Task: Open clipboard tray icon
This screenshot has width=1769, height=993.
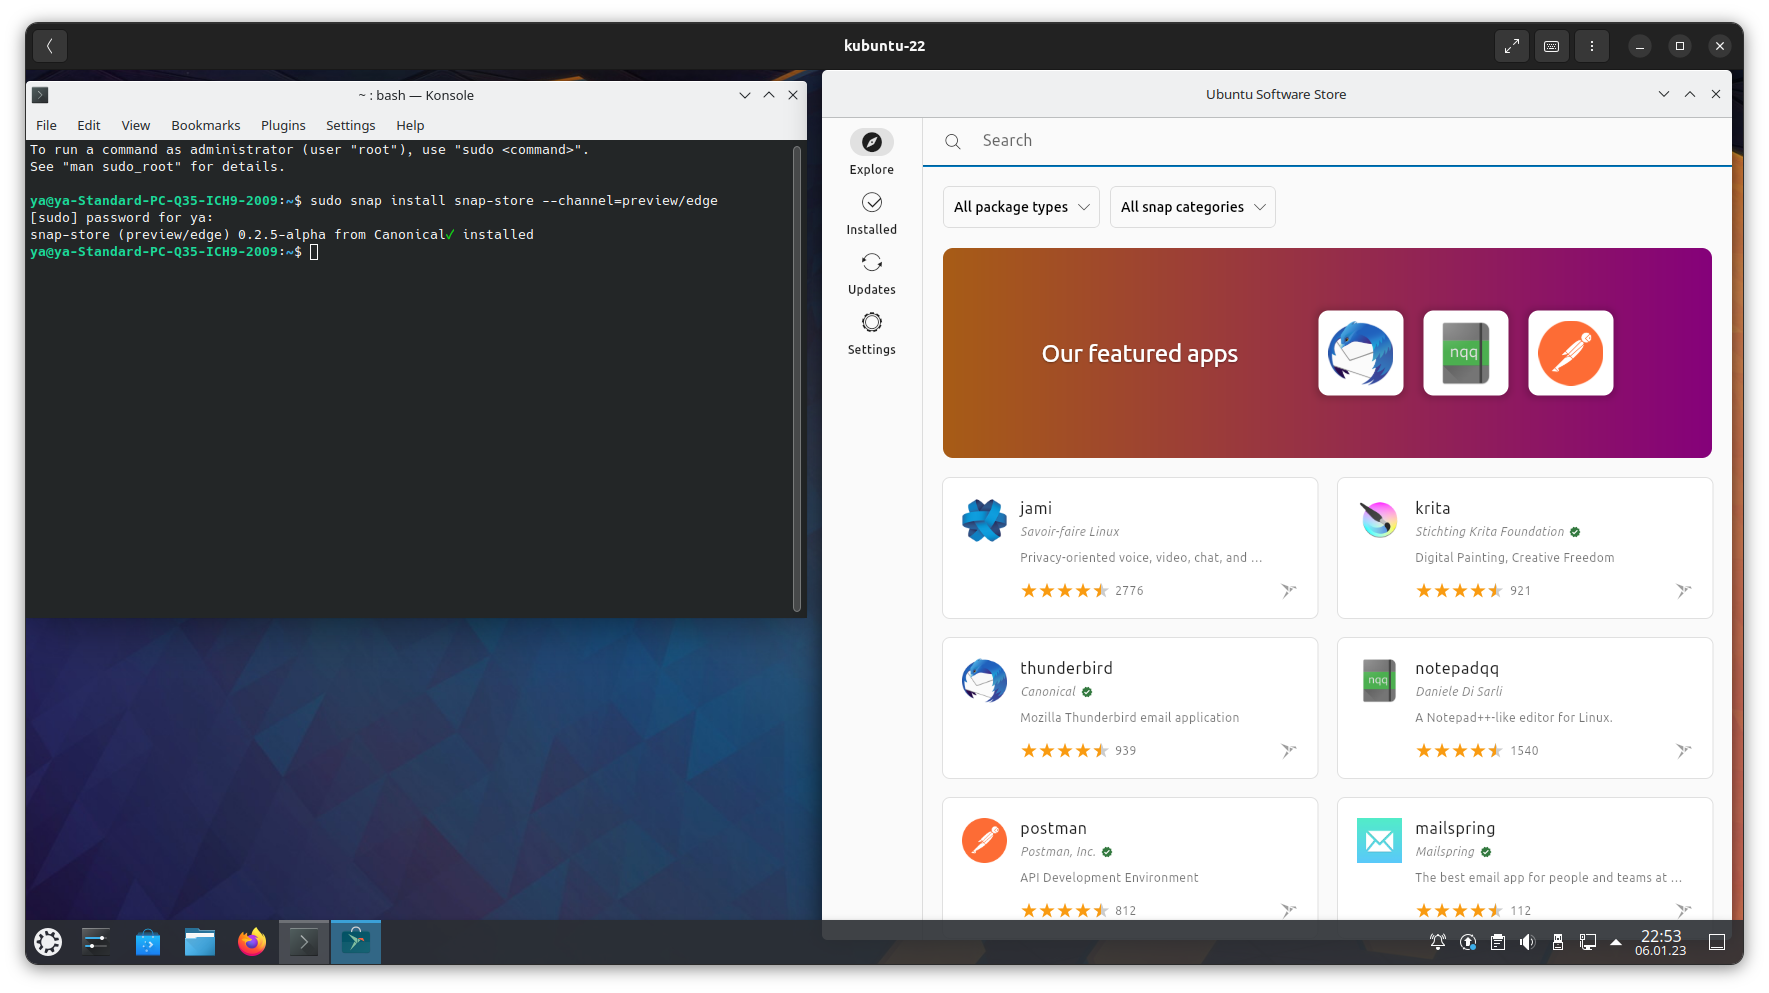Action: click(1497, 942)
